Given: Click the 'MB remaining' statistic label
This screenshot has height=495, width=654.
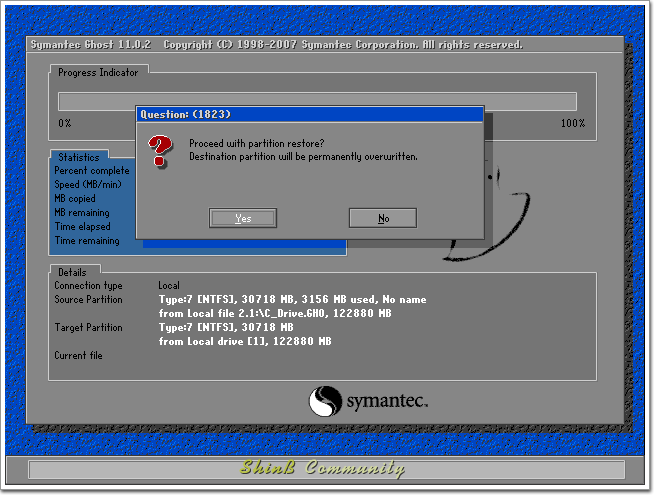Looking at the screenshot, I should pos(82,213).
